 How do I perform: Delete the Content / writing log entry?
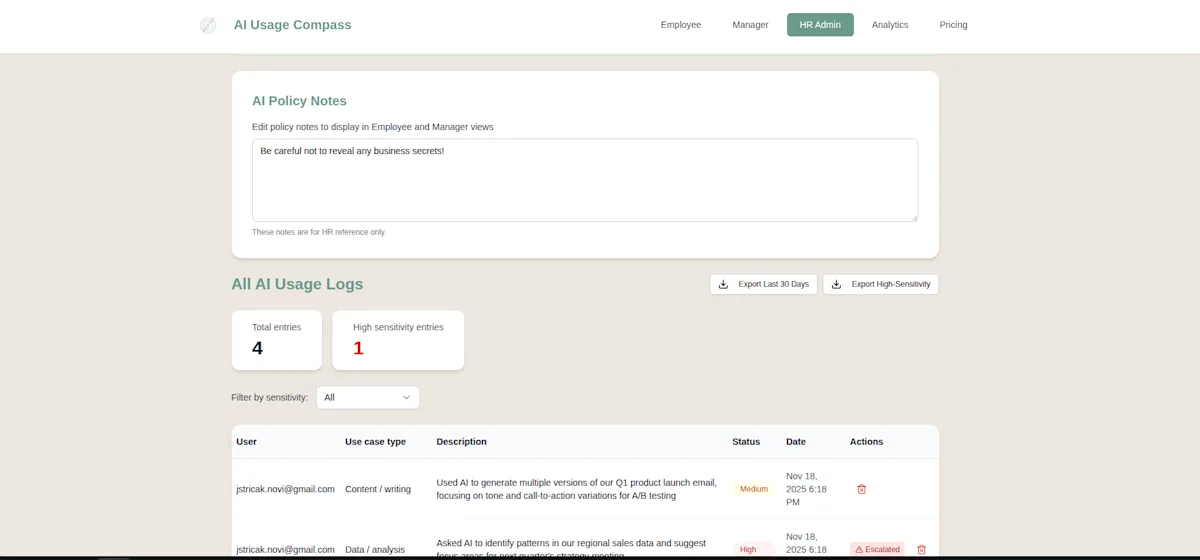pyautogui.click(x=862, y=489)
